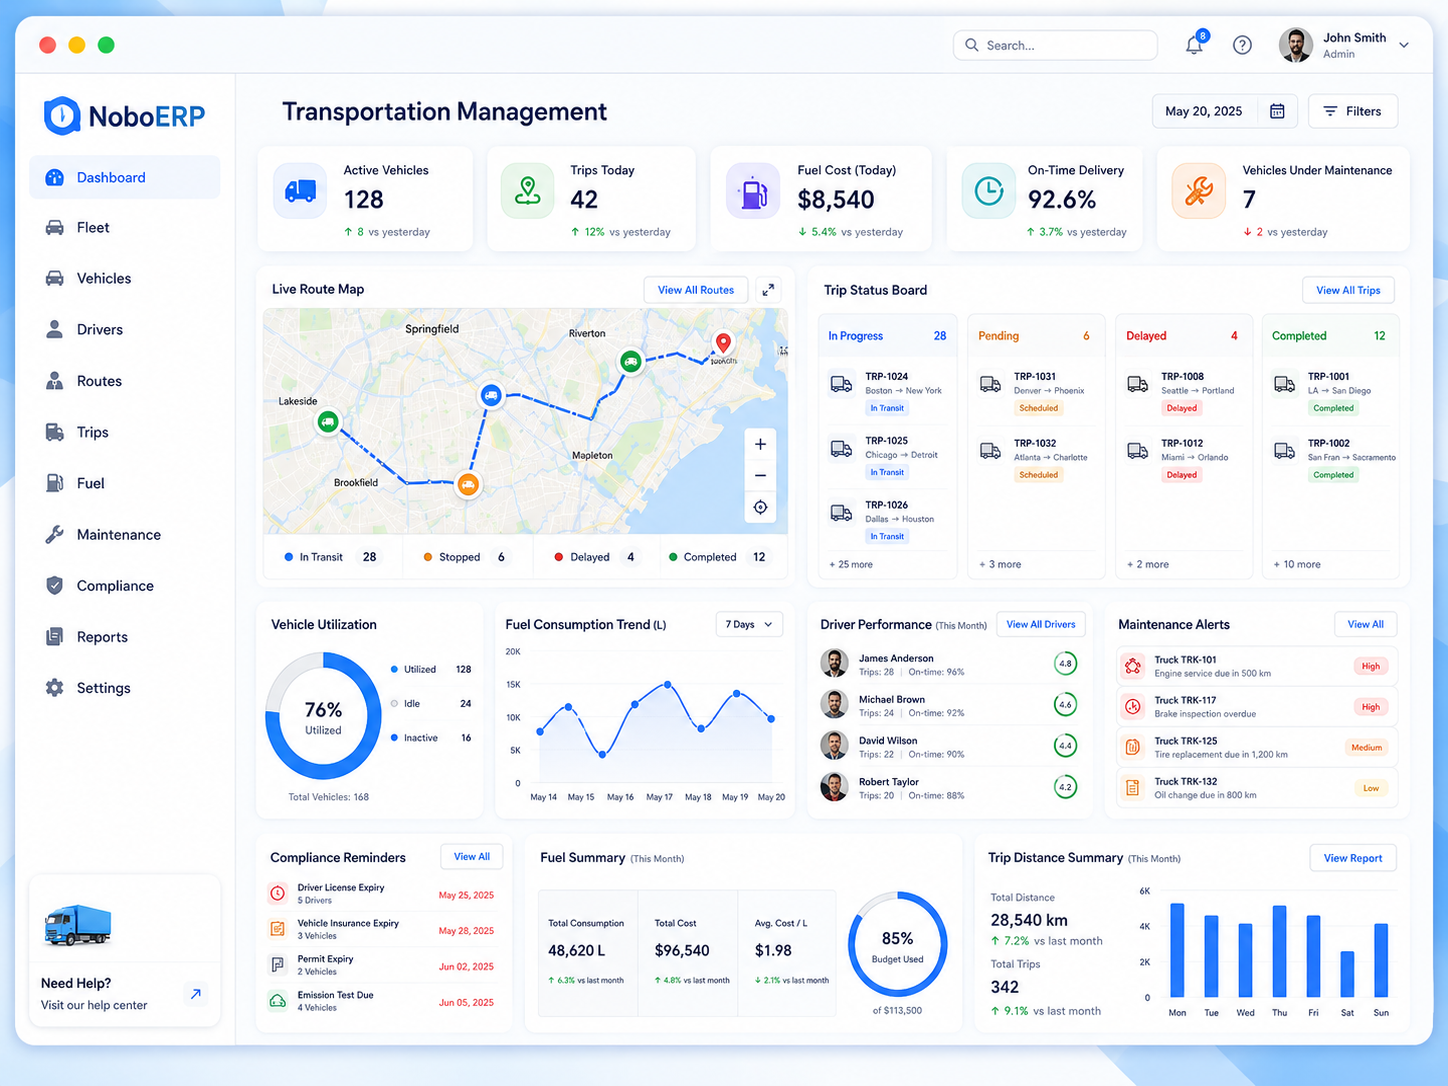
Task: Select the Pending column header on the trip board
Action: tap(1035, 336)
